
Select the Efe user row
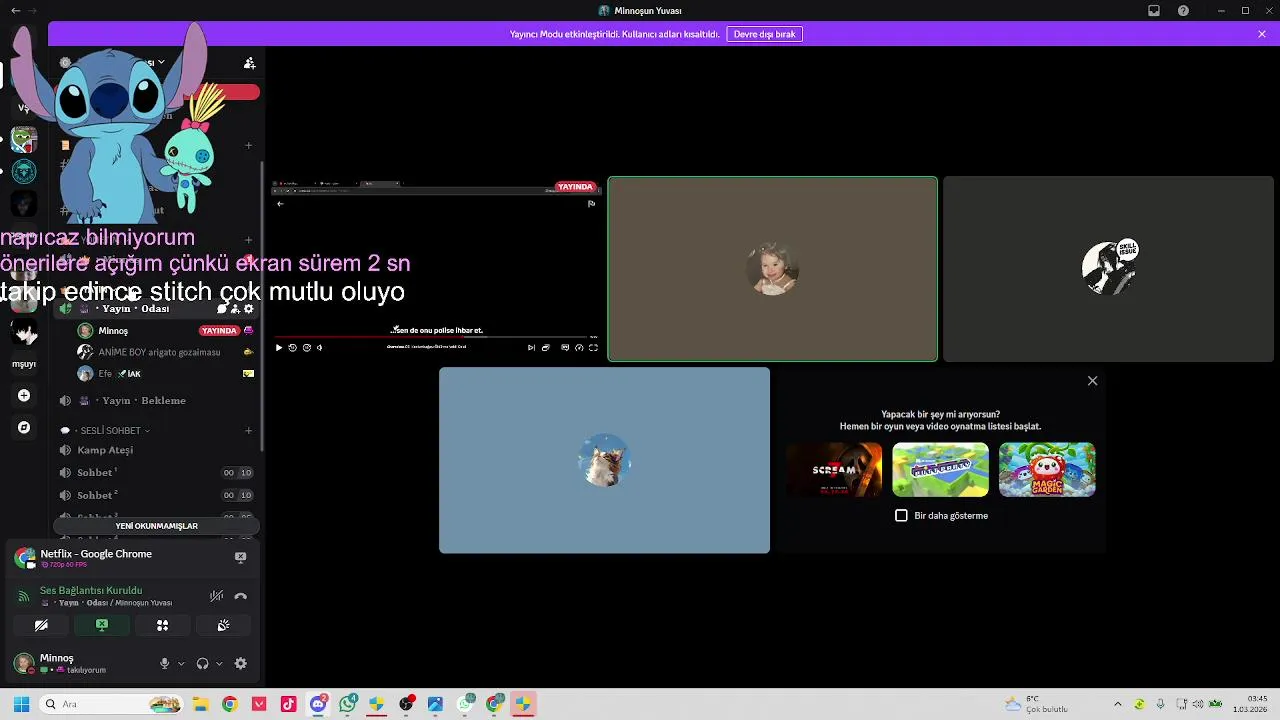(x=157, y=374)
